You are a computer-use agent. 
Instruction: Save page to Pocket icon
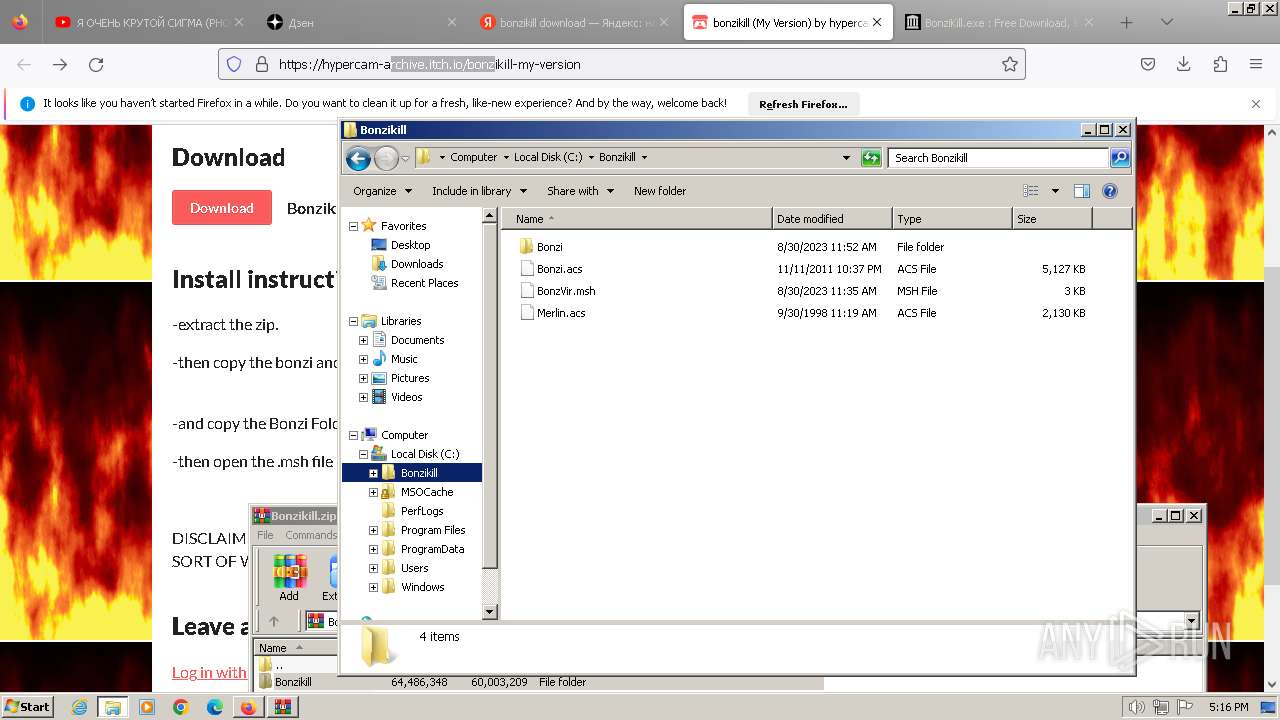point(1148,64)
